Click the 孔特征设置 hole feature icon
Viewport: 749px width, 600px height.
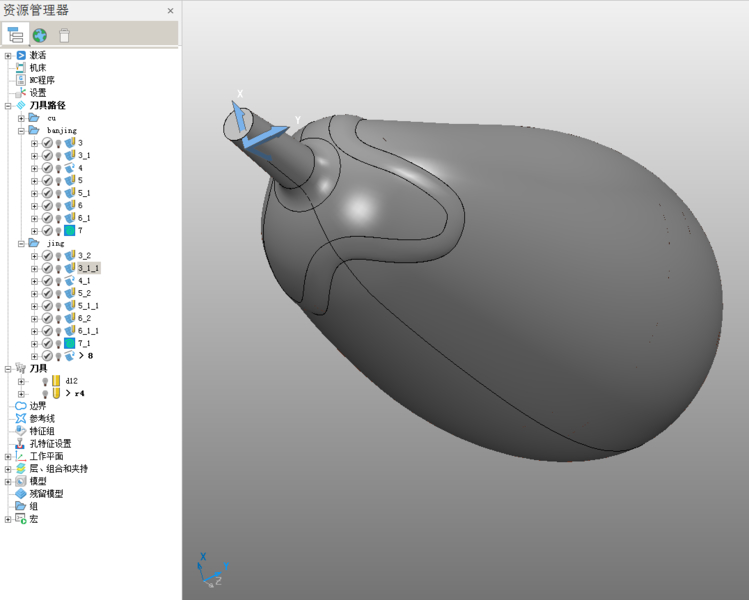tap(21, 443)
